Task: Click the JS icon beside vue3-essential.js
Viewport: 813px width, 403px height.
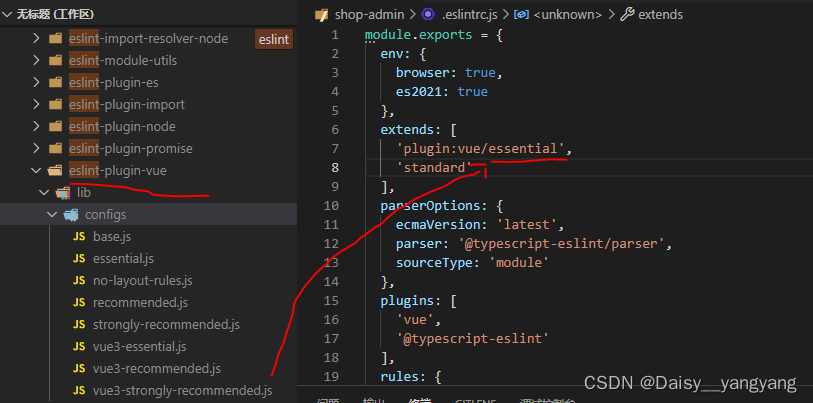Action: click(79, 347)
